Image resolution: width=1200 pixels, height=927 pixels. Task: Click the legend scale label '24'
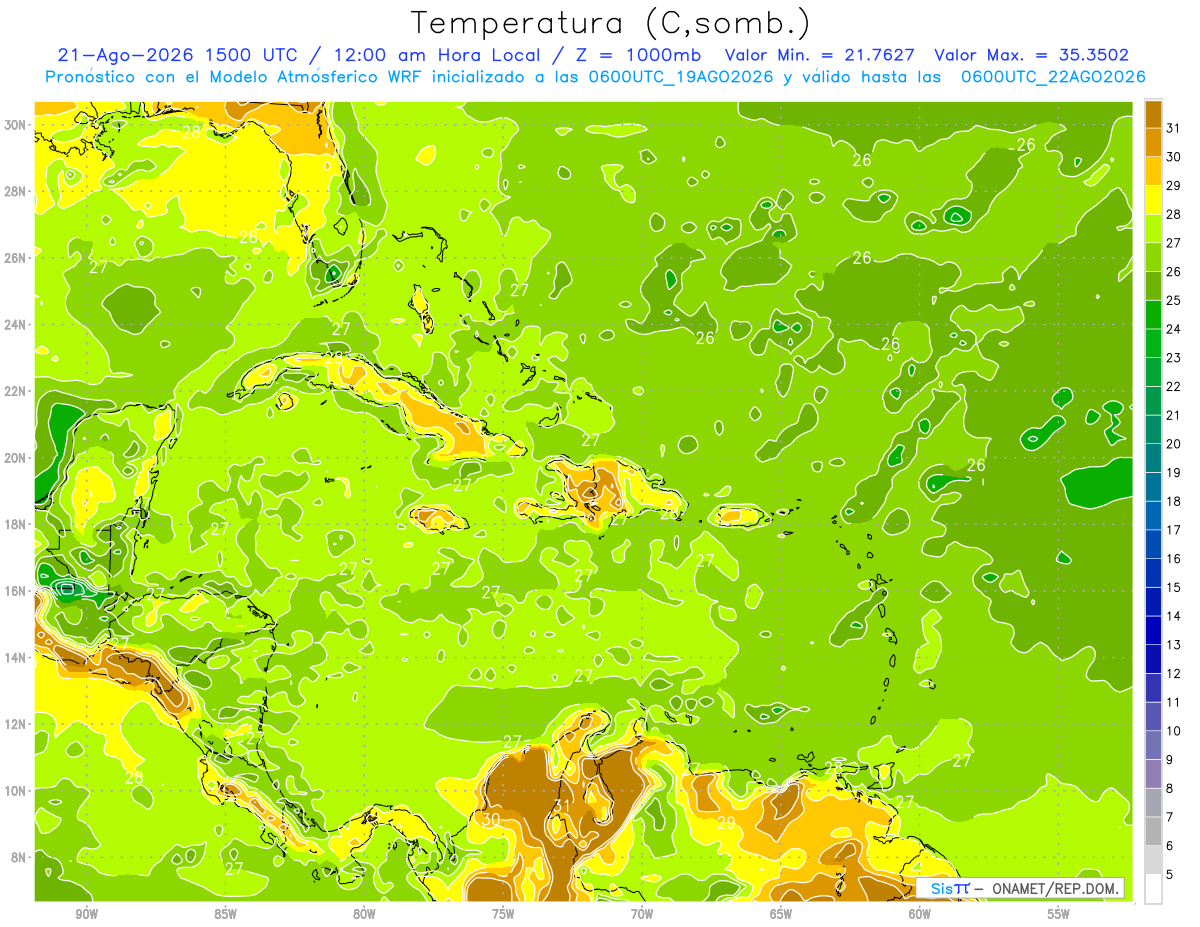(x=1174, y=329)
